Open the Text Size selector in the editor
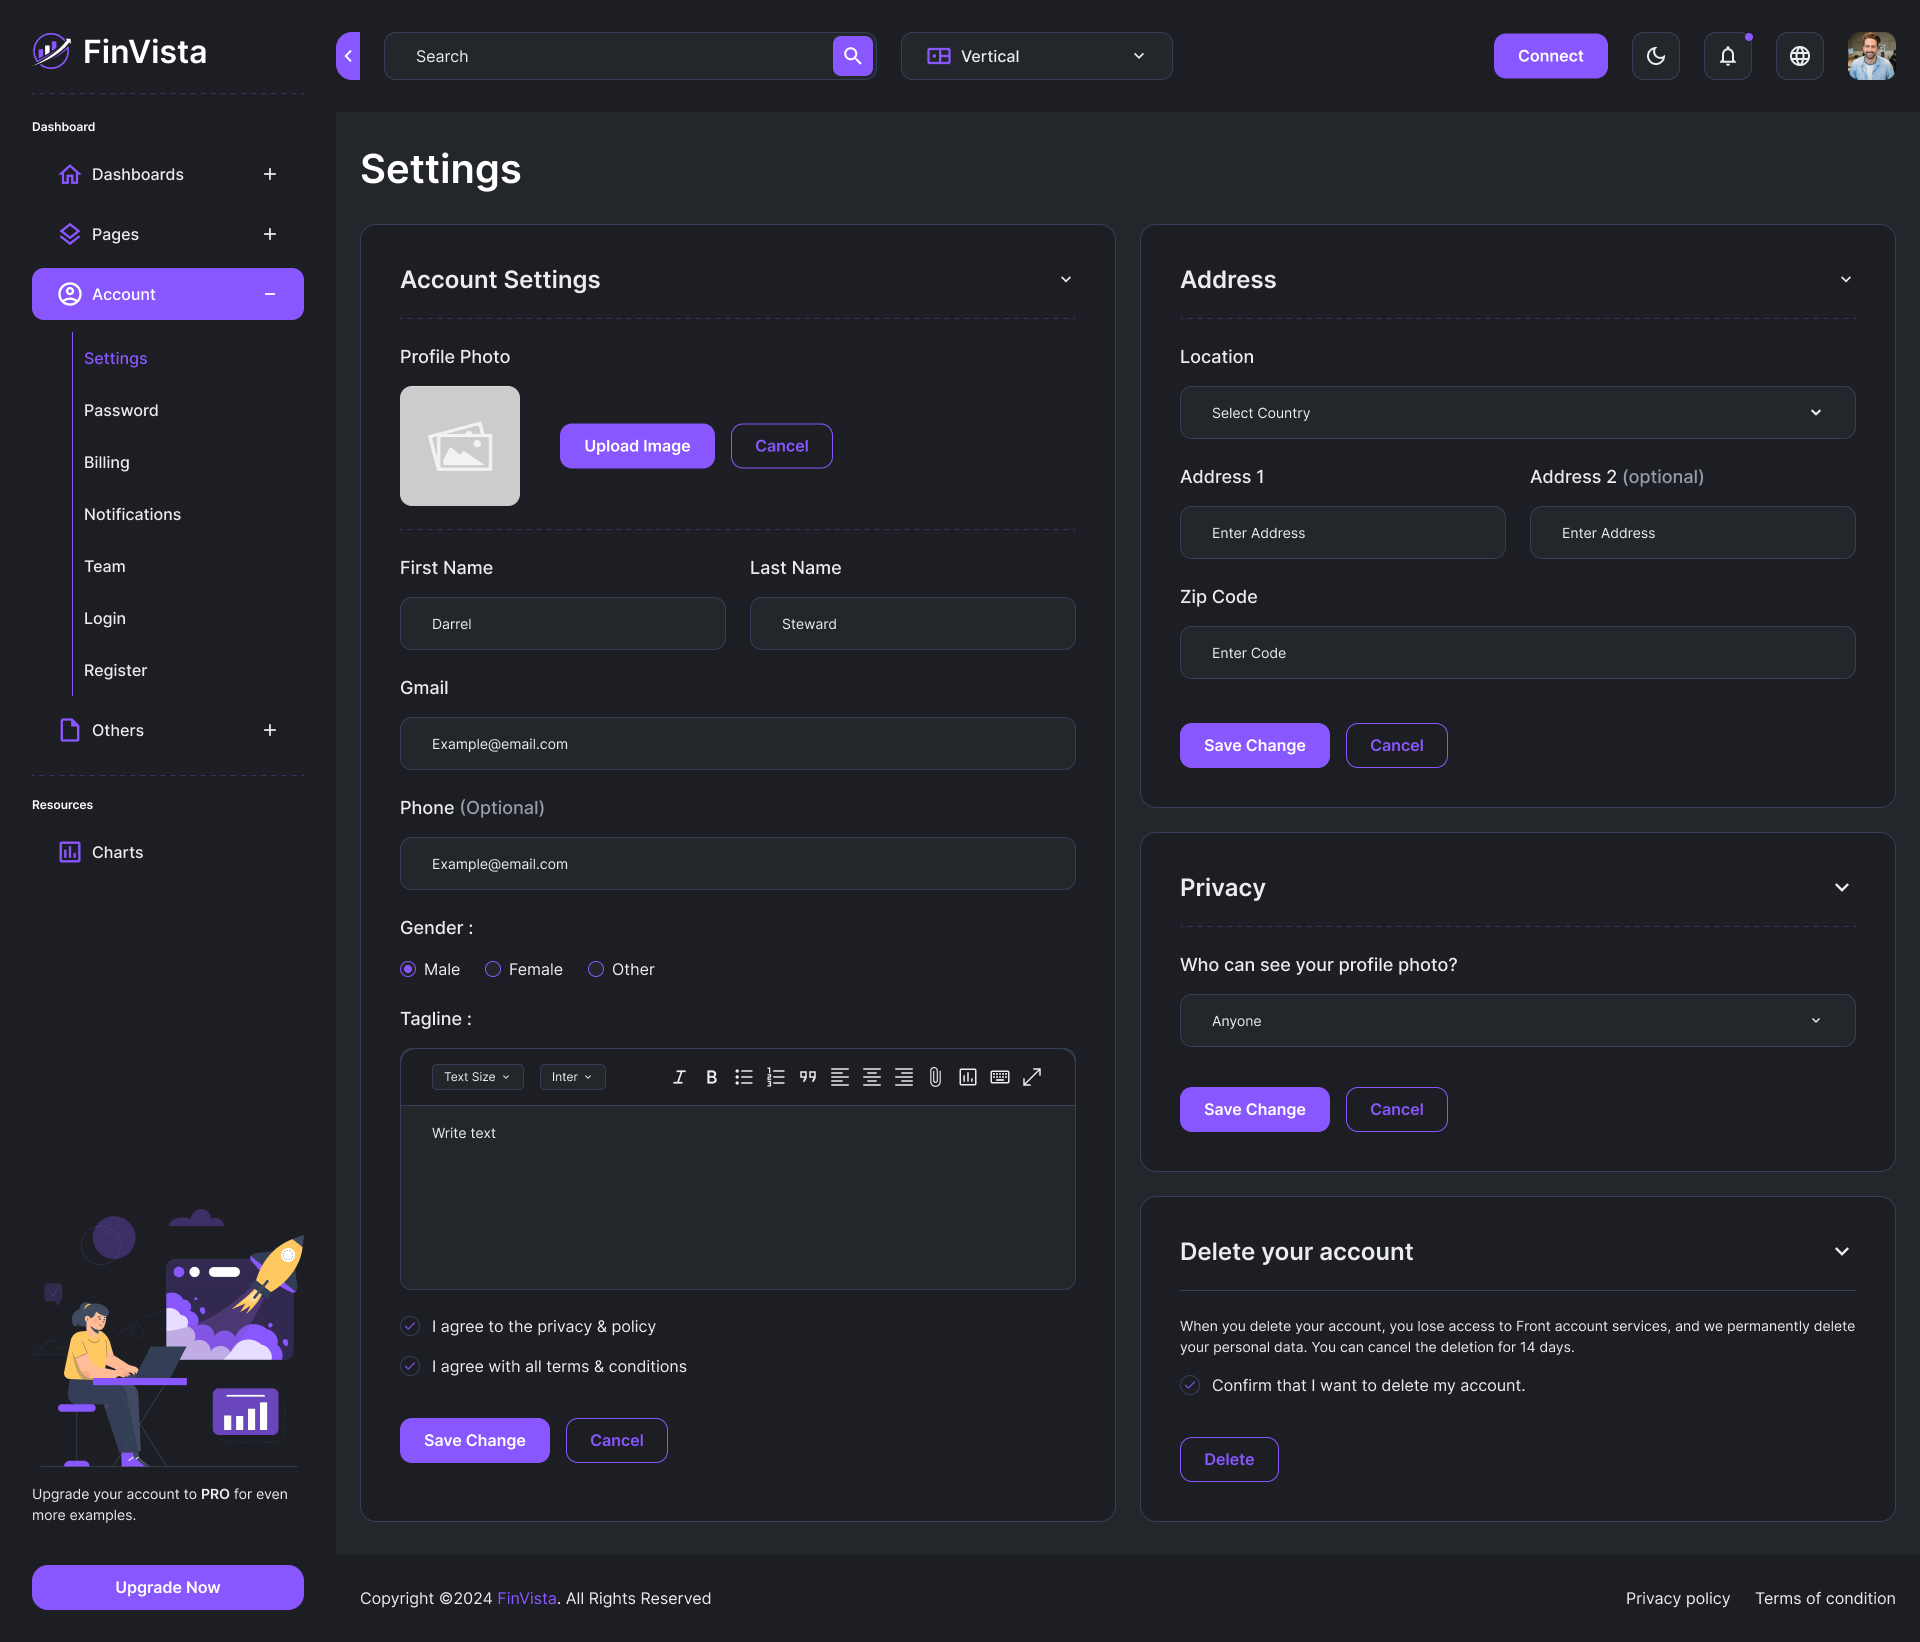 [x=477, y=1077]
